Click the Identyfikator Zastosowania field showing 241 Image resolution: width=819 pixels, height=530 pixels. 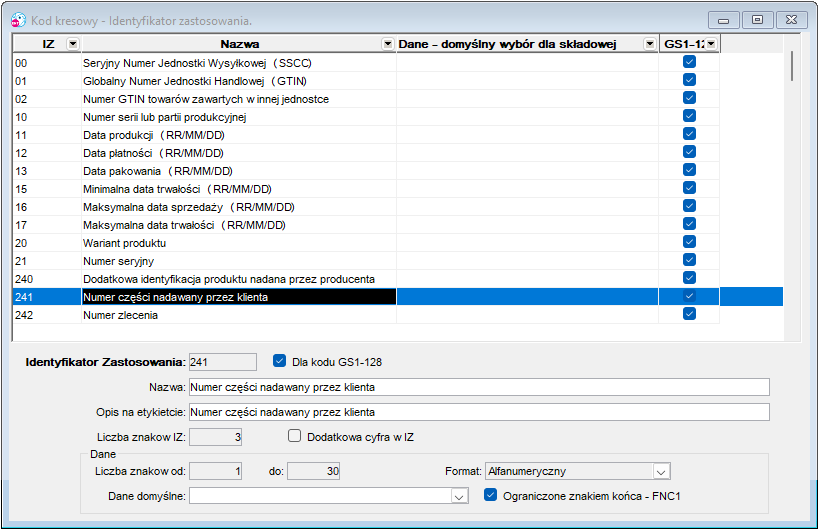[223, 362]
